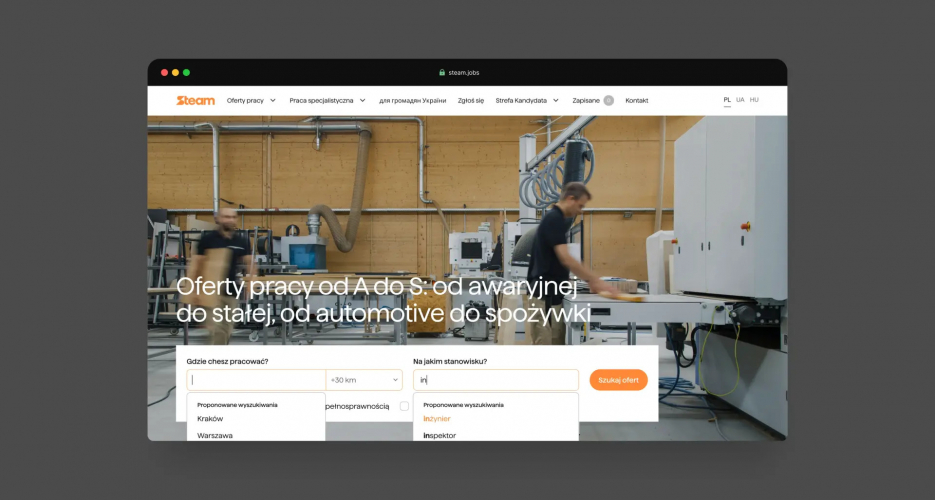Open the Zapisane saved offers
Image resolution: width=935 pixels, height=500 pixels.
tap(586, 101)
